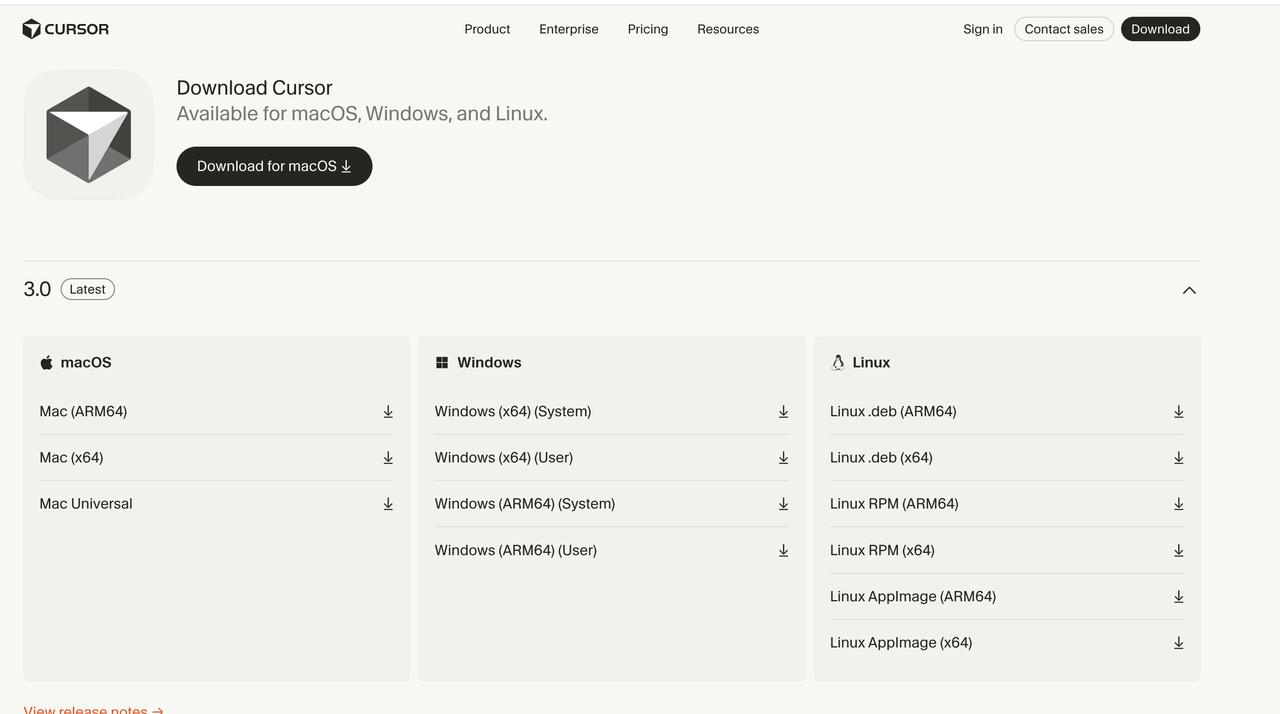
Task: Open the View release notes link
Action: point(93,709)
